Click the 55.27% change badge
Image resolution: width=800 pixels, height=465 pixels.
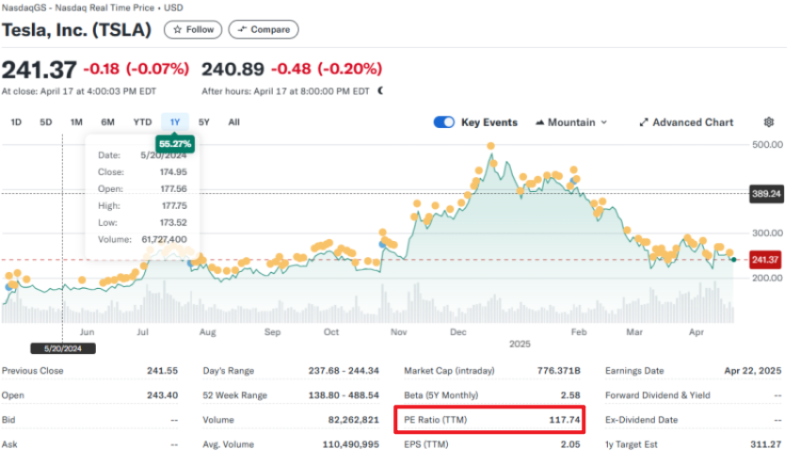pyautogui.click(x=175, y=144)
